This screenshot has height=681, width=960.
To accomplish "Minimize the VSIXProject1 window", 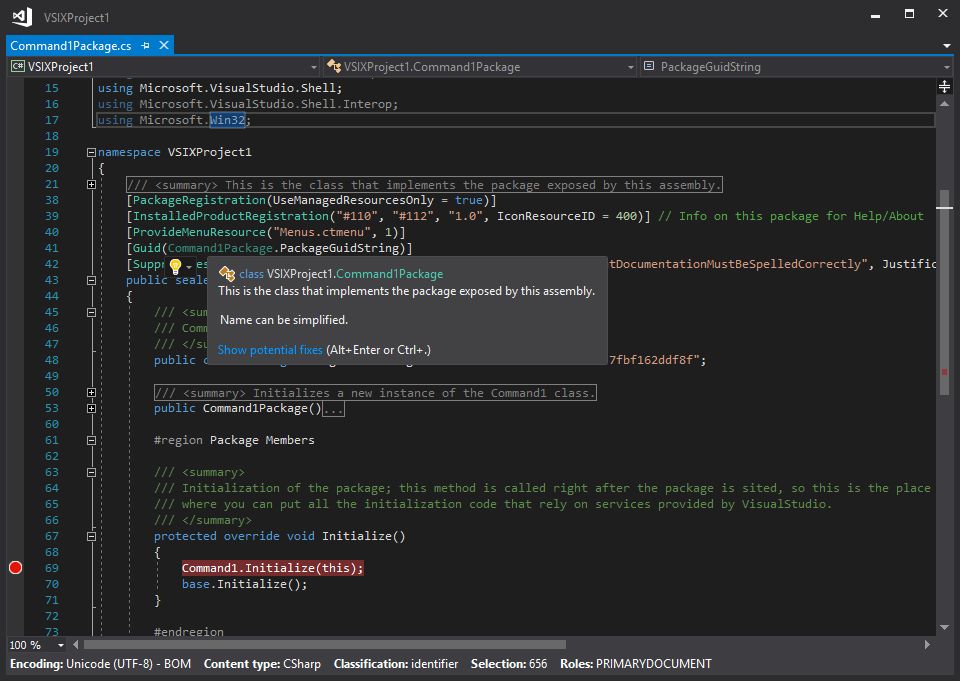I will tap(876, 15).
